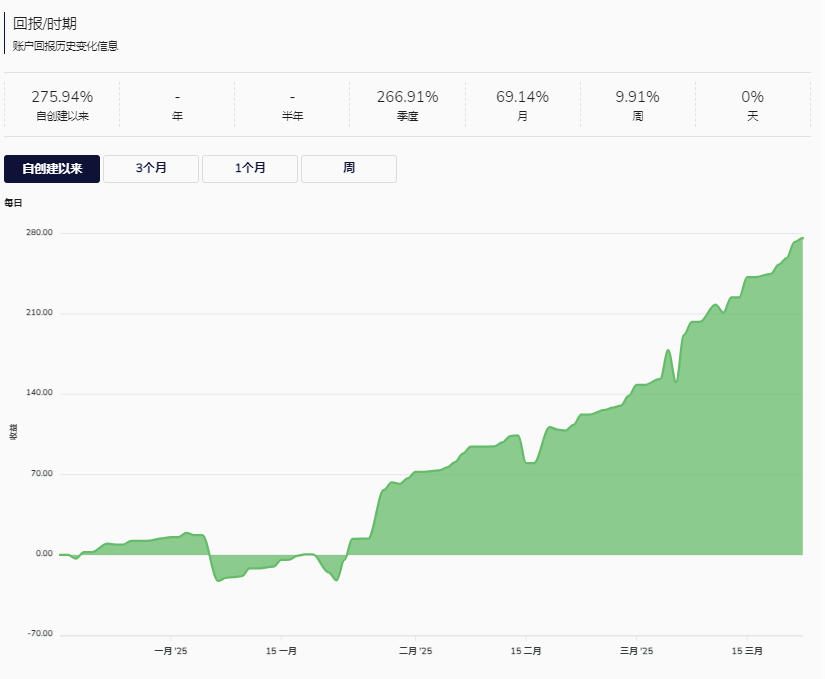825x679 pixels.
Task: Click the 年 period label
Action: [177, 116]
